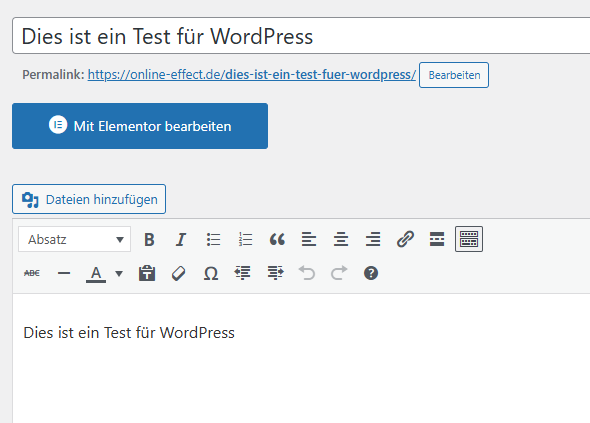Open keyboard shortcuts help

[x=371, y=273]
